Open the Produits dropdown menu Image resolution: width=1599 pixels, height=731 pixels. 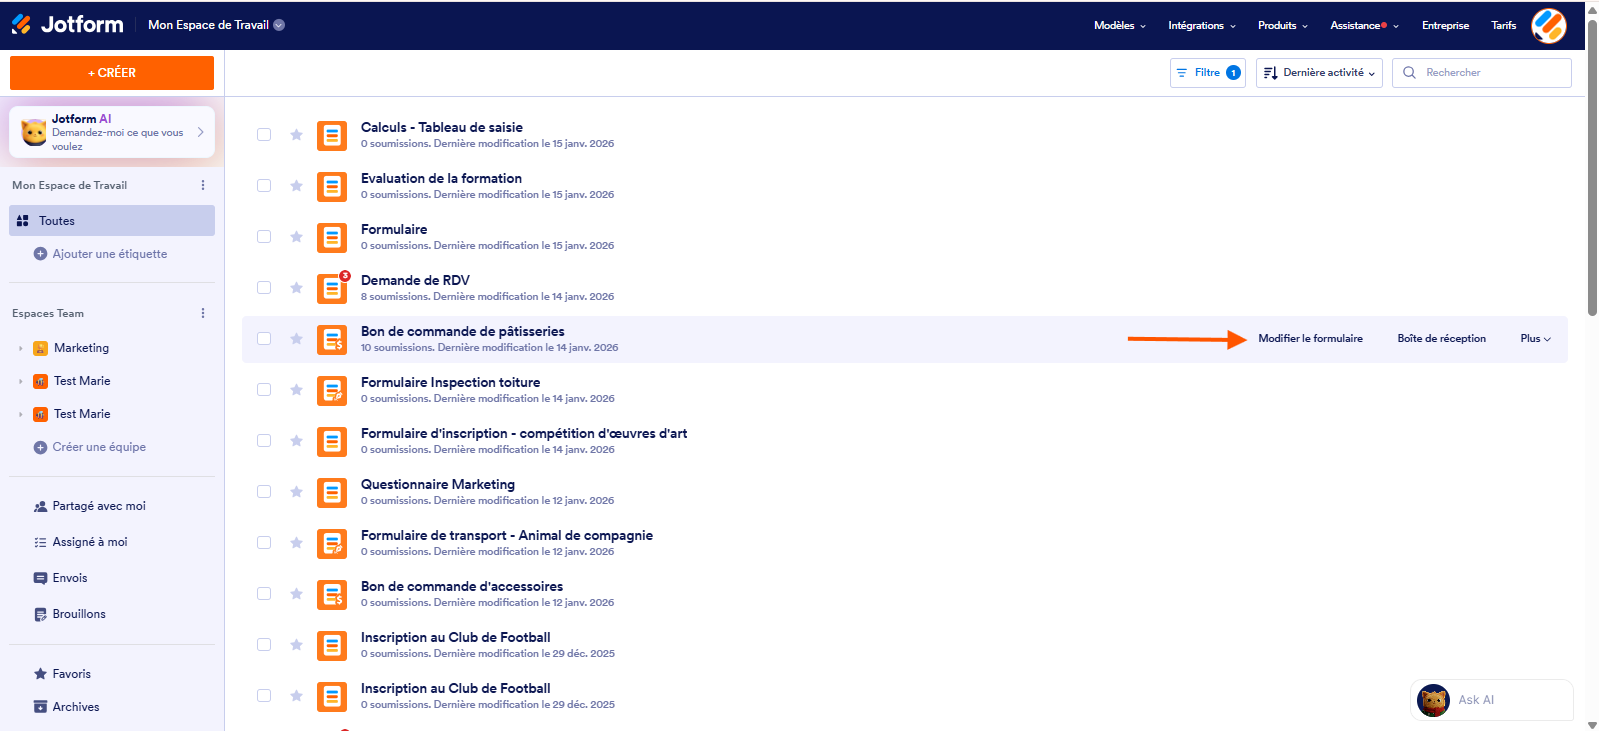[x=1282, y=25]
